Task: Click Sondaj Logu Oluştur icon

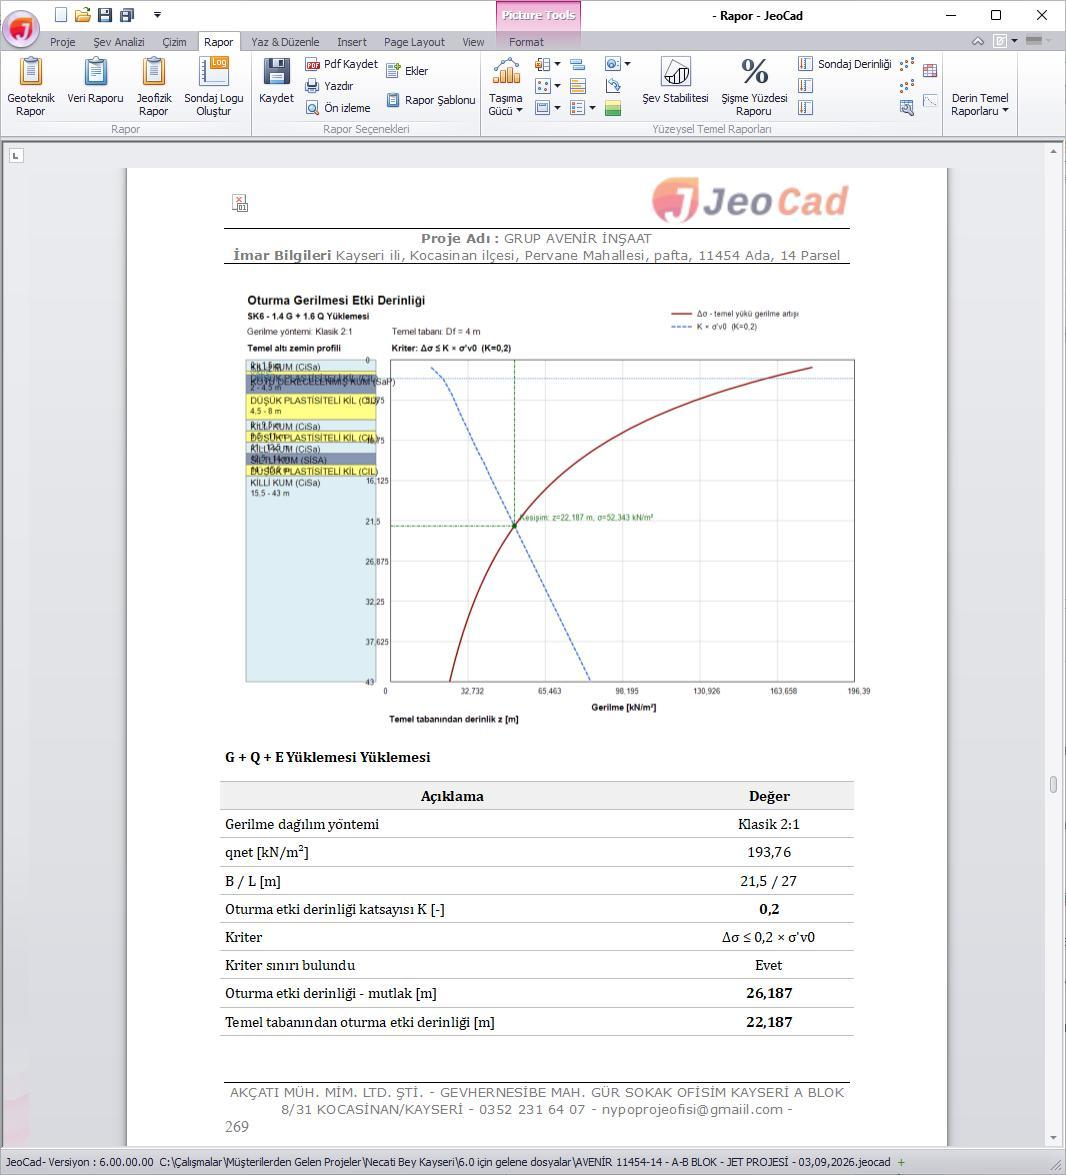Action: 213,87
